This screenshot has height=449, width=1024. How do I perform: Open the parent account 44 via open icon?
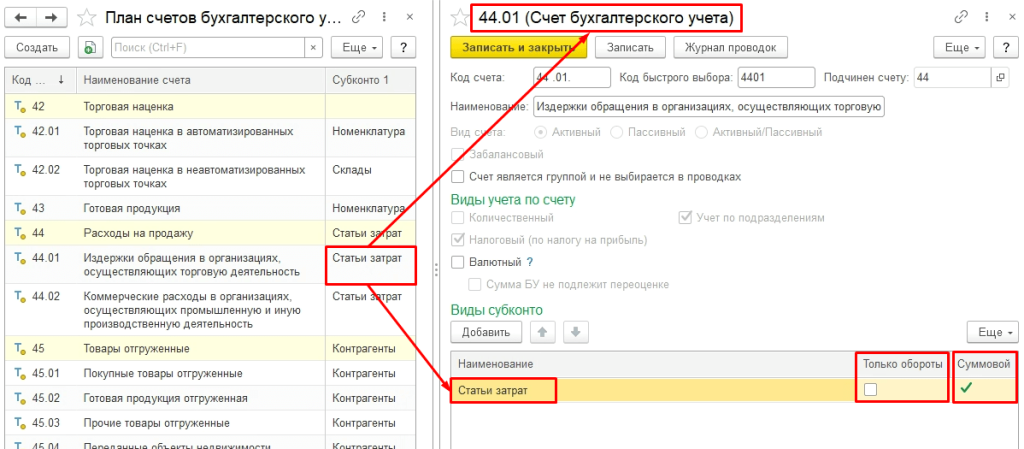(x=1000, y=77)
